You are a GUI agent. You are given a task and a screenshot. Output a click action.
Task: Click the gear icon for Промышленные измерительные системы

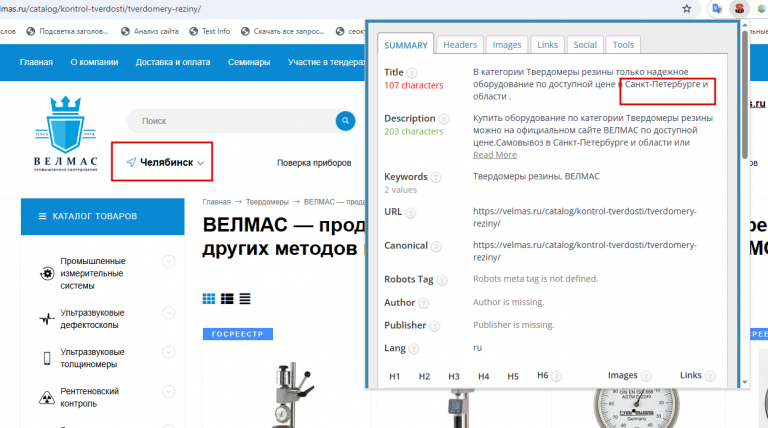pyautogui.click(x=47, y=274)
